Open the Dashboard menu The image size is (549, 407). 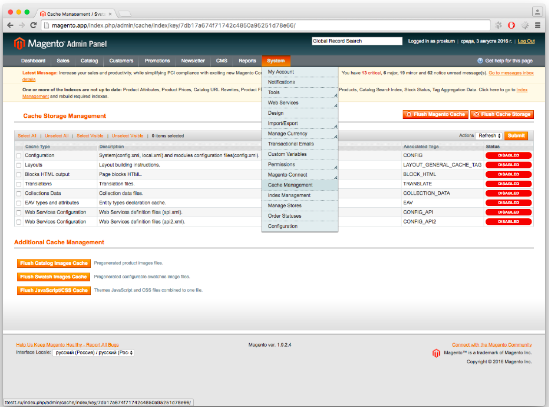(33, 61)
